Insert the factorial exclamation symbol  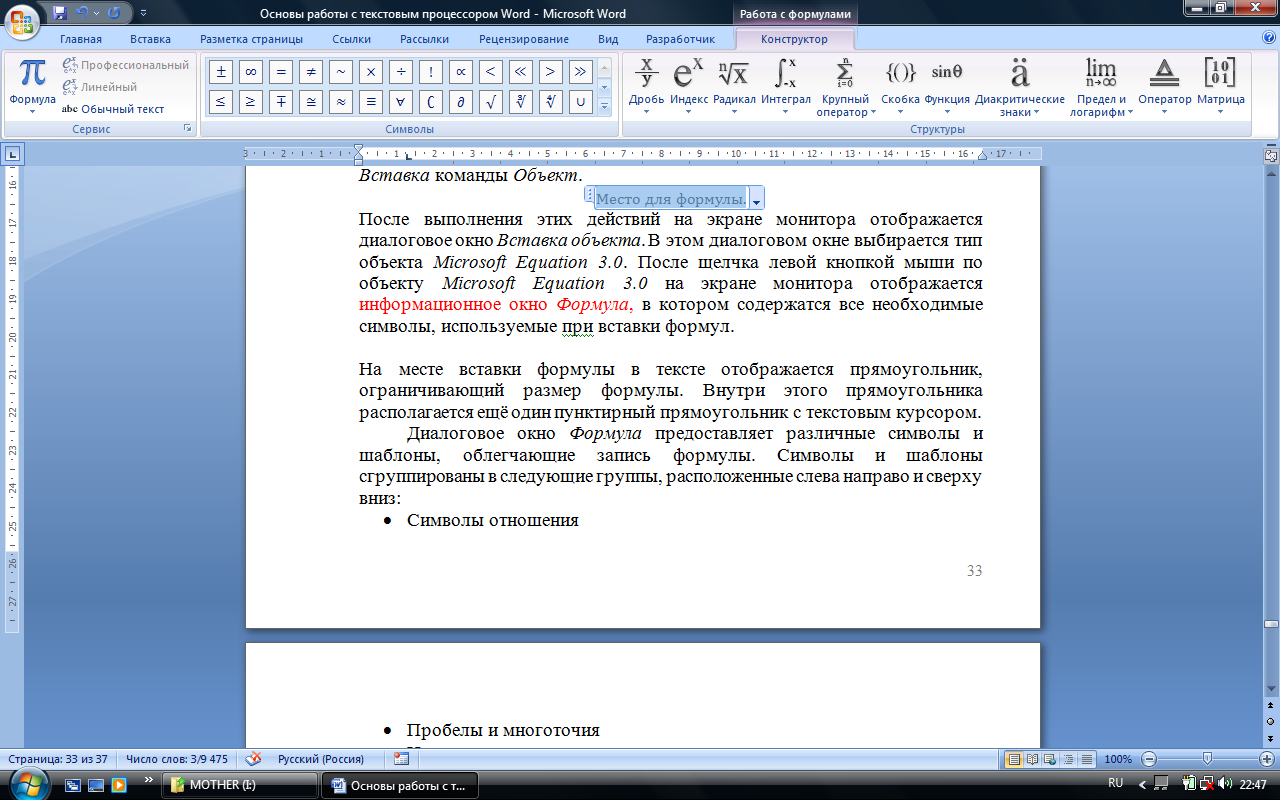[431, 72]
